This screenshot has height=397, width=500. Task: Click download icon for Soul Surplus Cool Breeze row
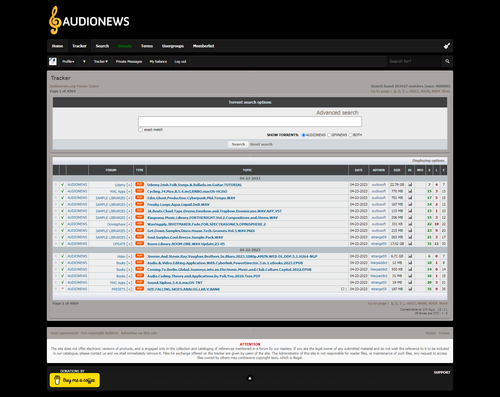(410, 237)
